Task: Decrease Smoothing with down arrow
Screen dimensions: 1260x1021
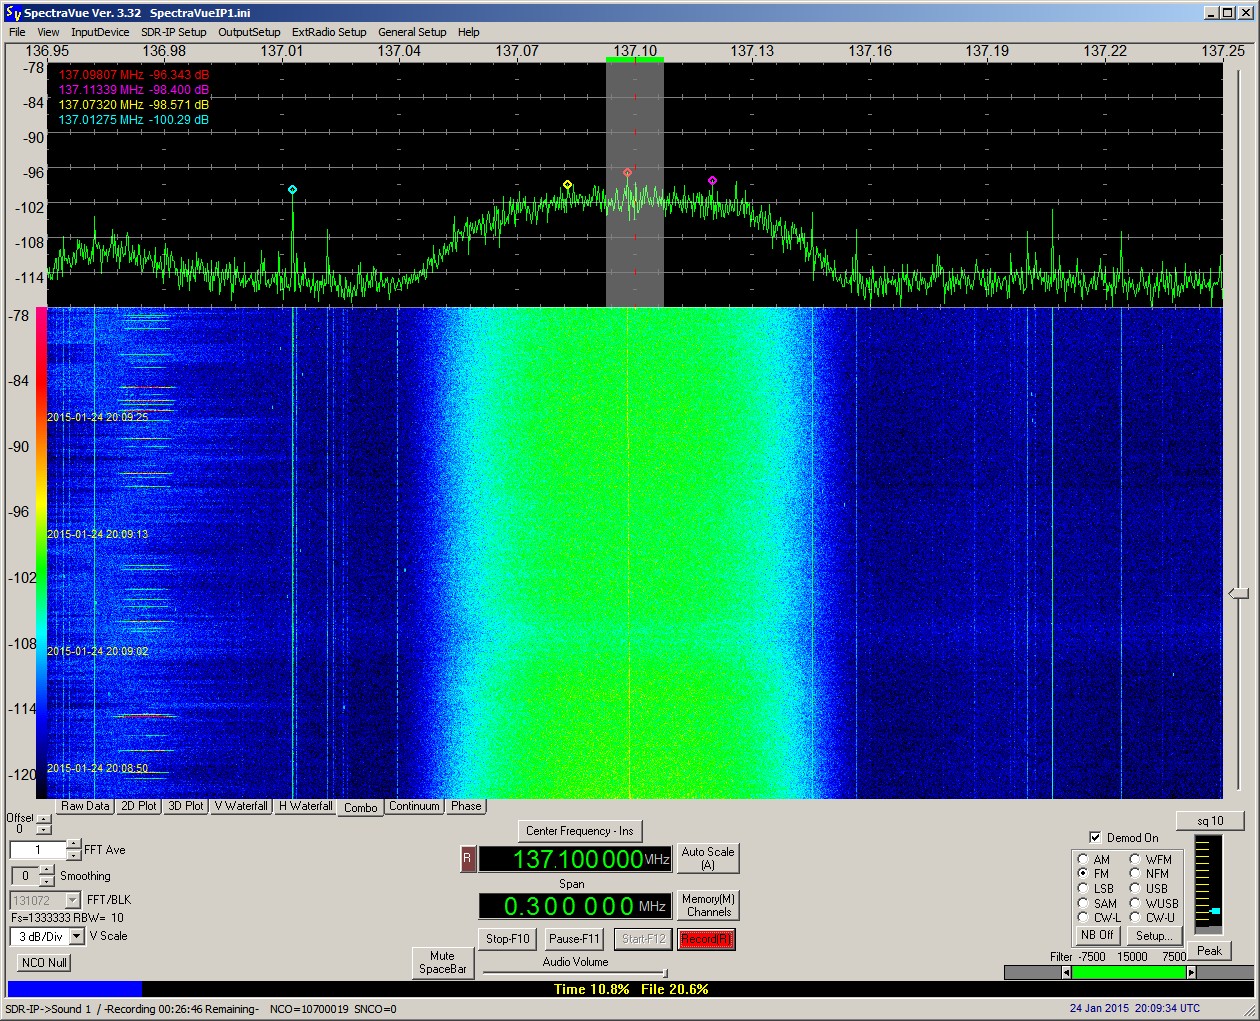Action: [x=46, y=882]
